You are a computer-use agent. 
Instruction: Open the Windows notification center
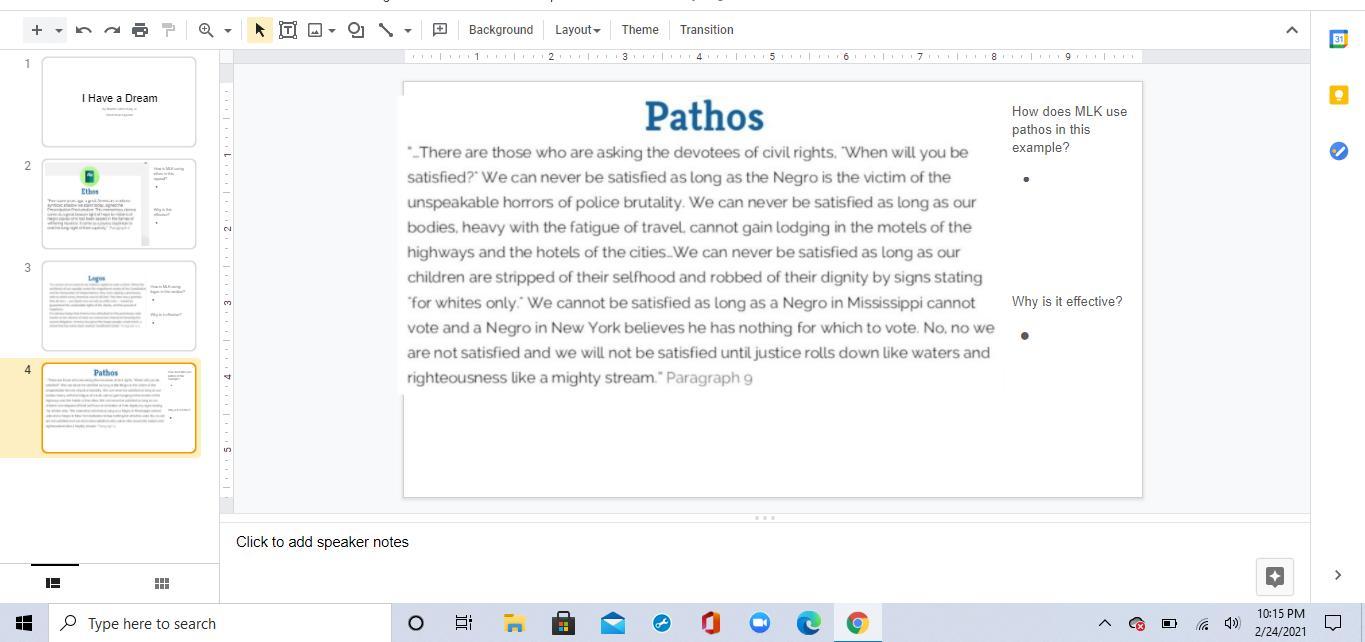pos(1333,623)
